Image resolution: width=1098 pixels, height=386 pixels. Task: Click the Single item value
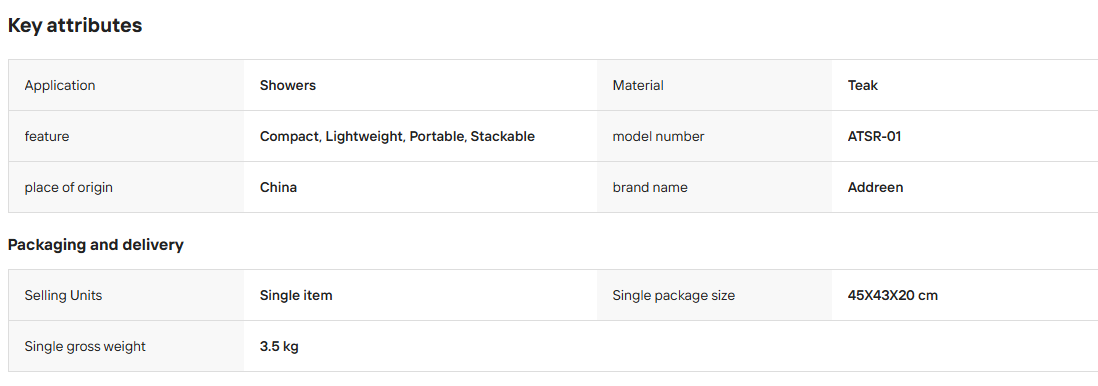coord(296,296)
